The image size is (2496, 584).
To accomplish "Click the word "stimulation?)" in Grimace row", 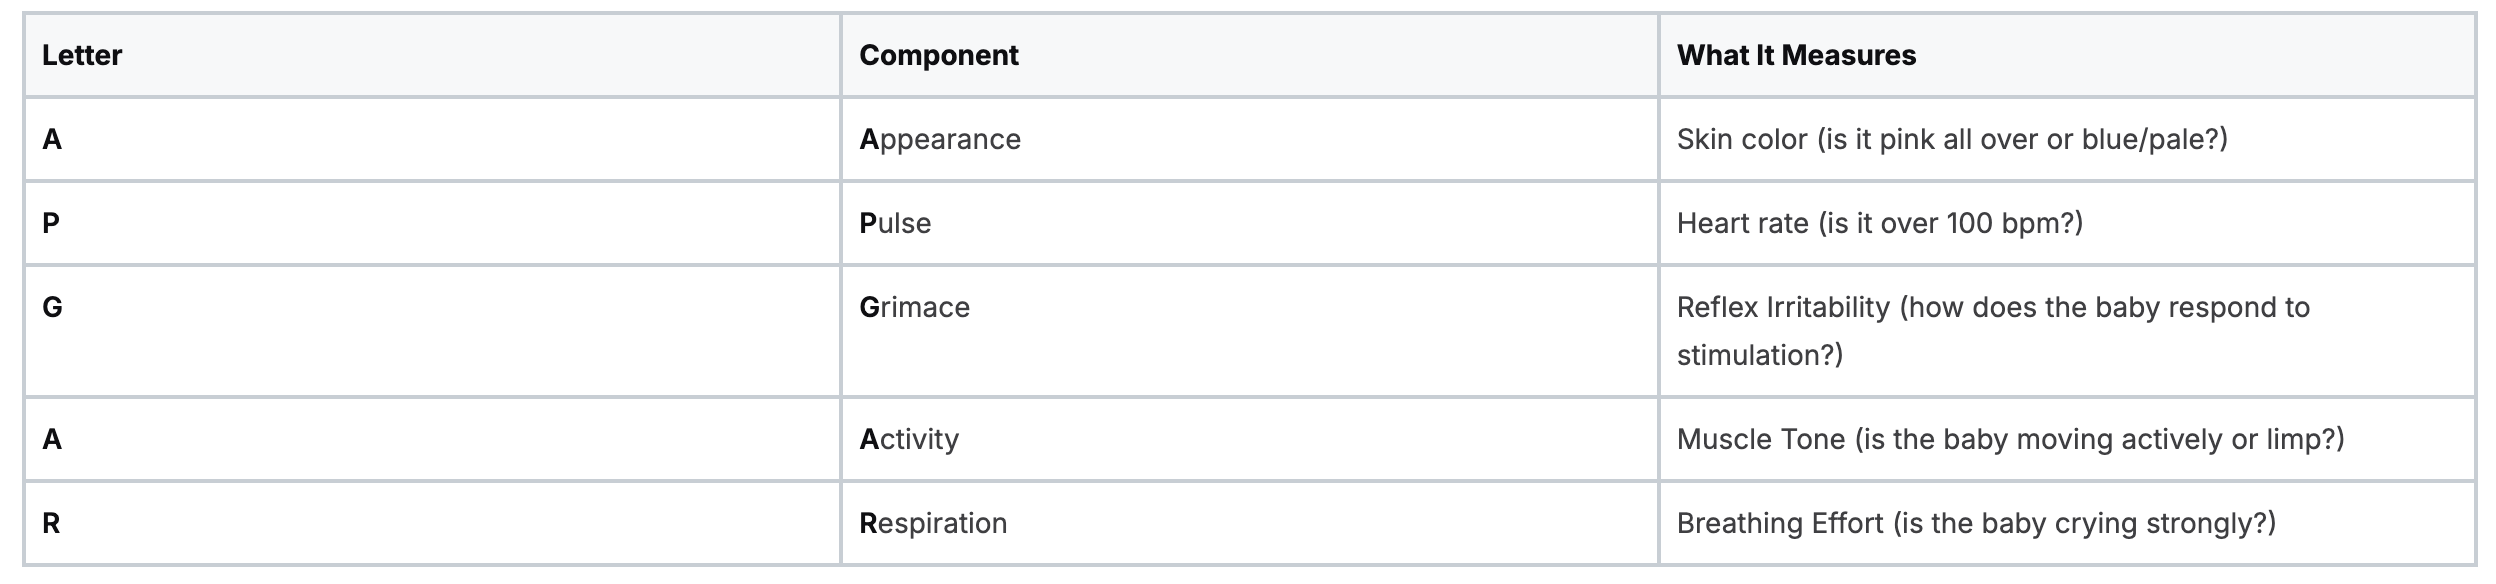I will [1759, 355].
